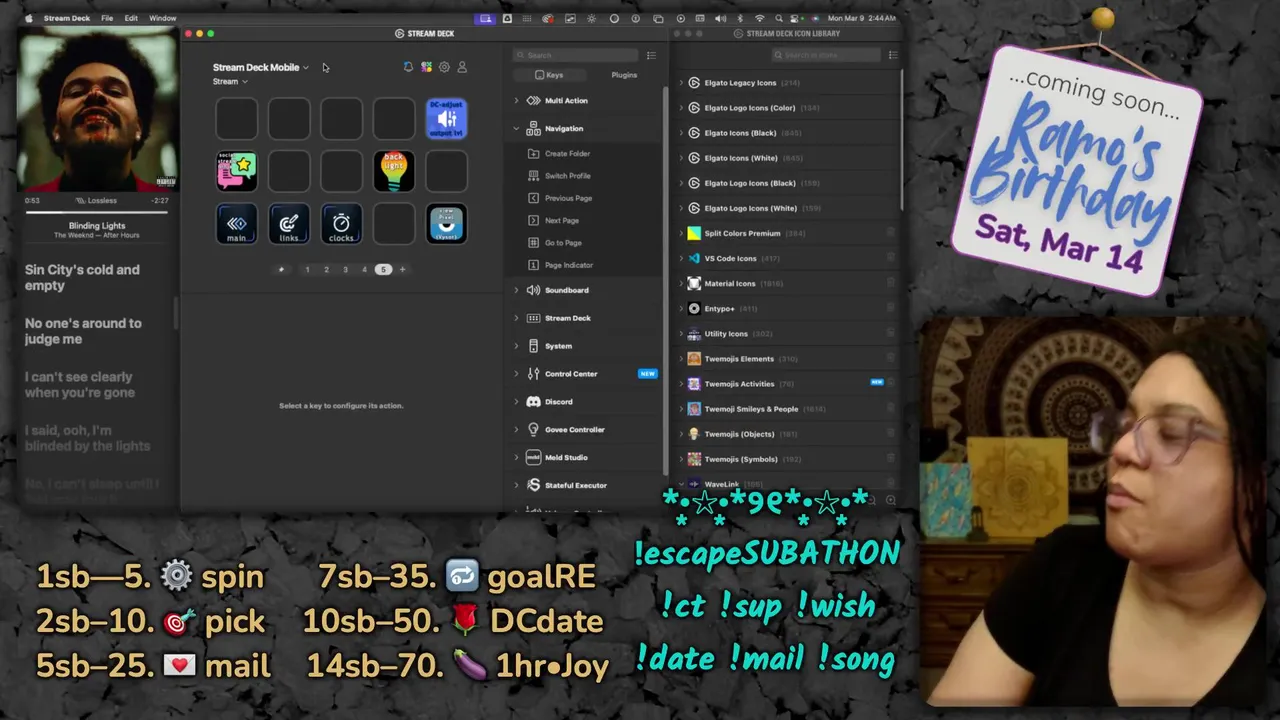
Task: Open the Window menu
Action: point(162,18)
